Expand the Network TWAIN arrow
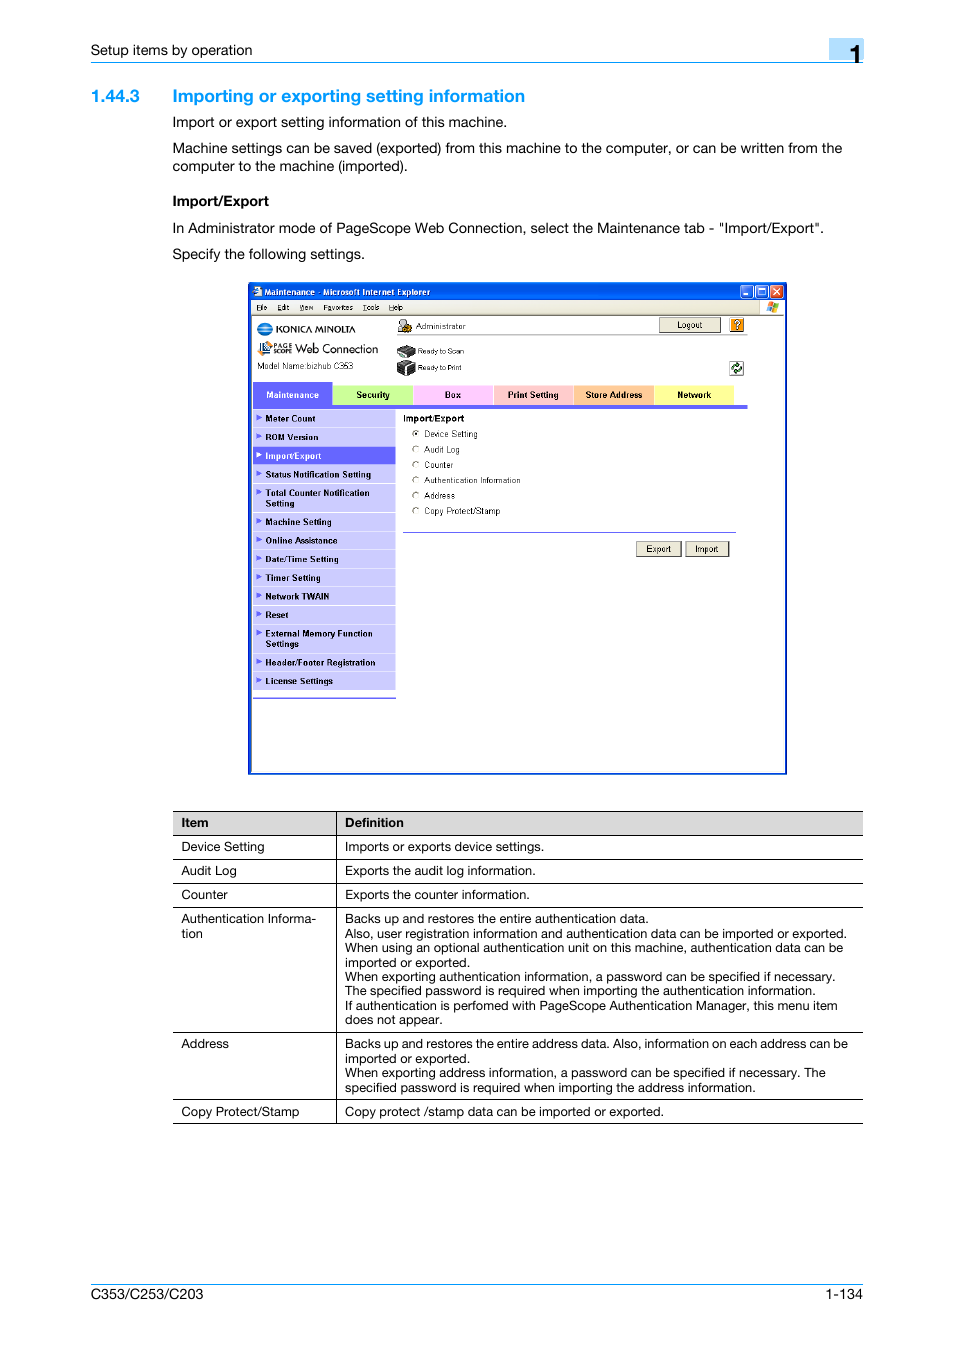Image resolution: width=954 pixels, height=1350 pixels. coord(259,595)
